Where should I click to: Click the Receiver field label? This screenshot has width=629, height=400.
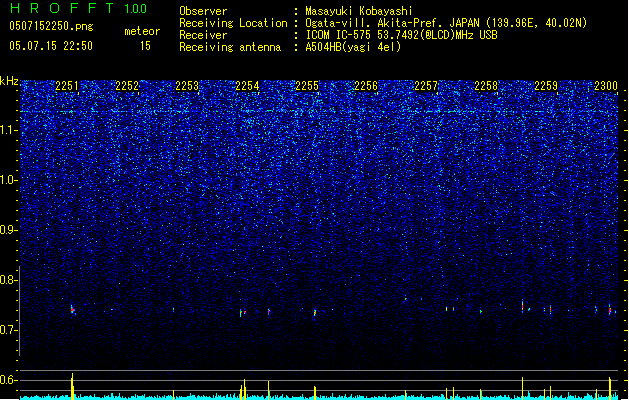203,35
